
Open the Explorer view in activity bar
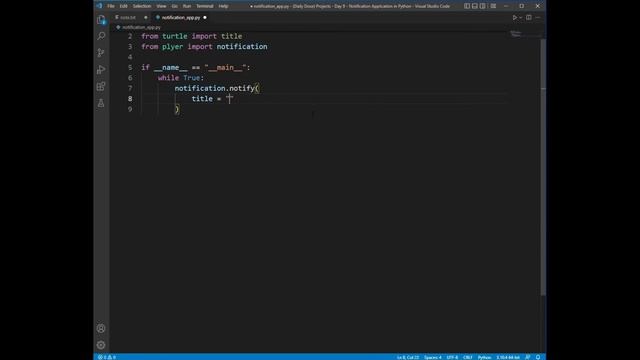[101, 20]
